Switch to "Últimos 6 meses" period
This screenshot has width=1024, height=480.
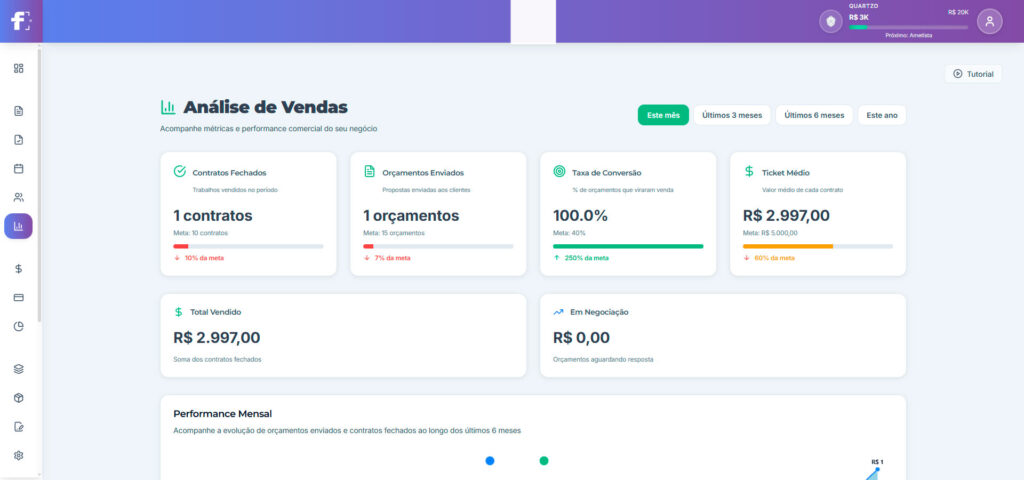click(x=814, y=115)
